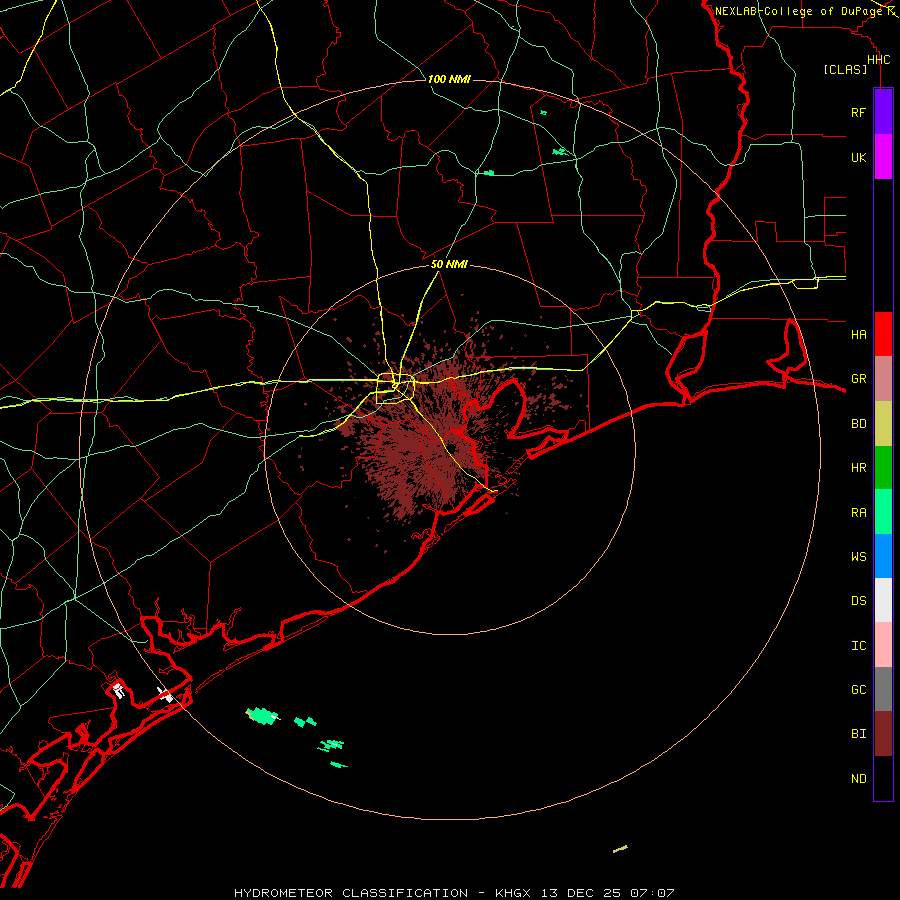This screenshot has height=900, width=900.
Task: Click the 'RF' legend label
Action: tap(858, 112)
